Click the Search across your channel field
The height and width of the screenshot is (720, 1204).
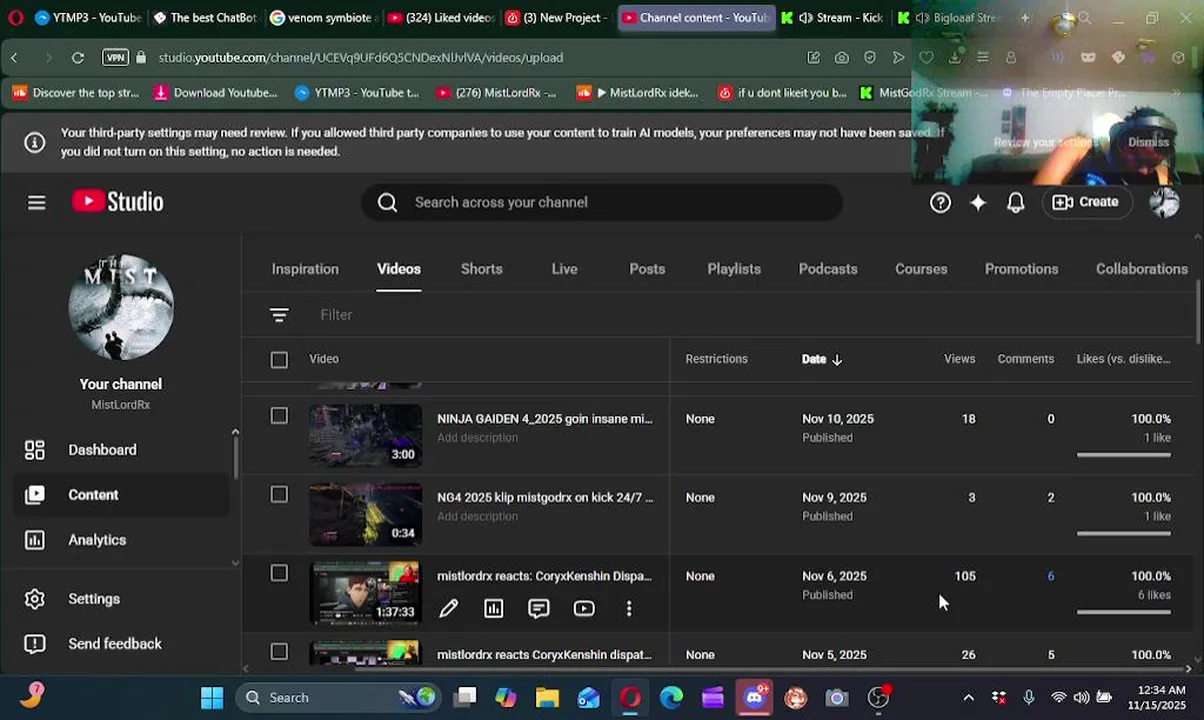pyautogui.click(x=602, y=202)
